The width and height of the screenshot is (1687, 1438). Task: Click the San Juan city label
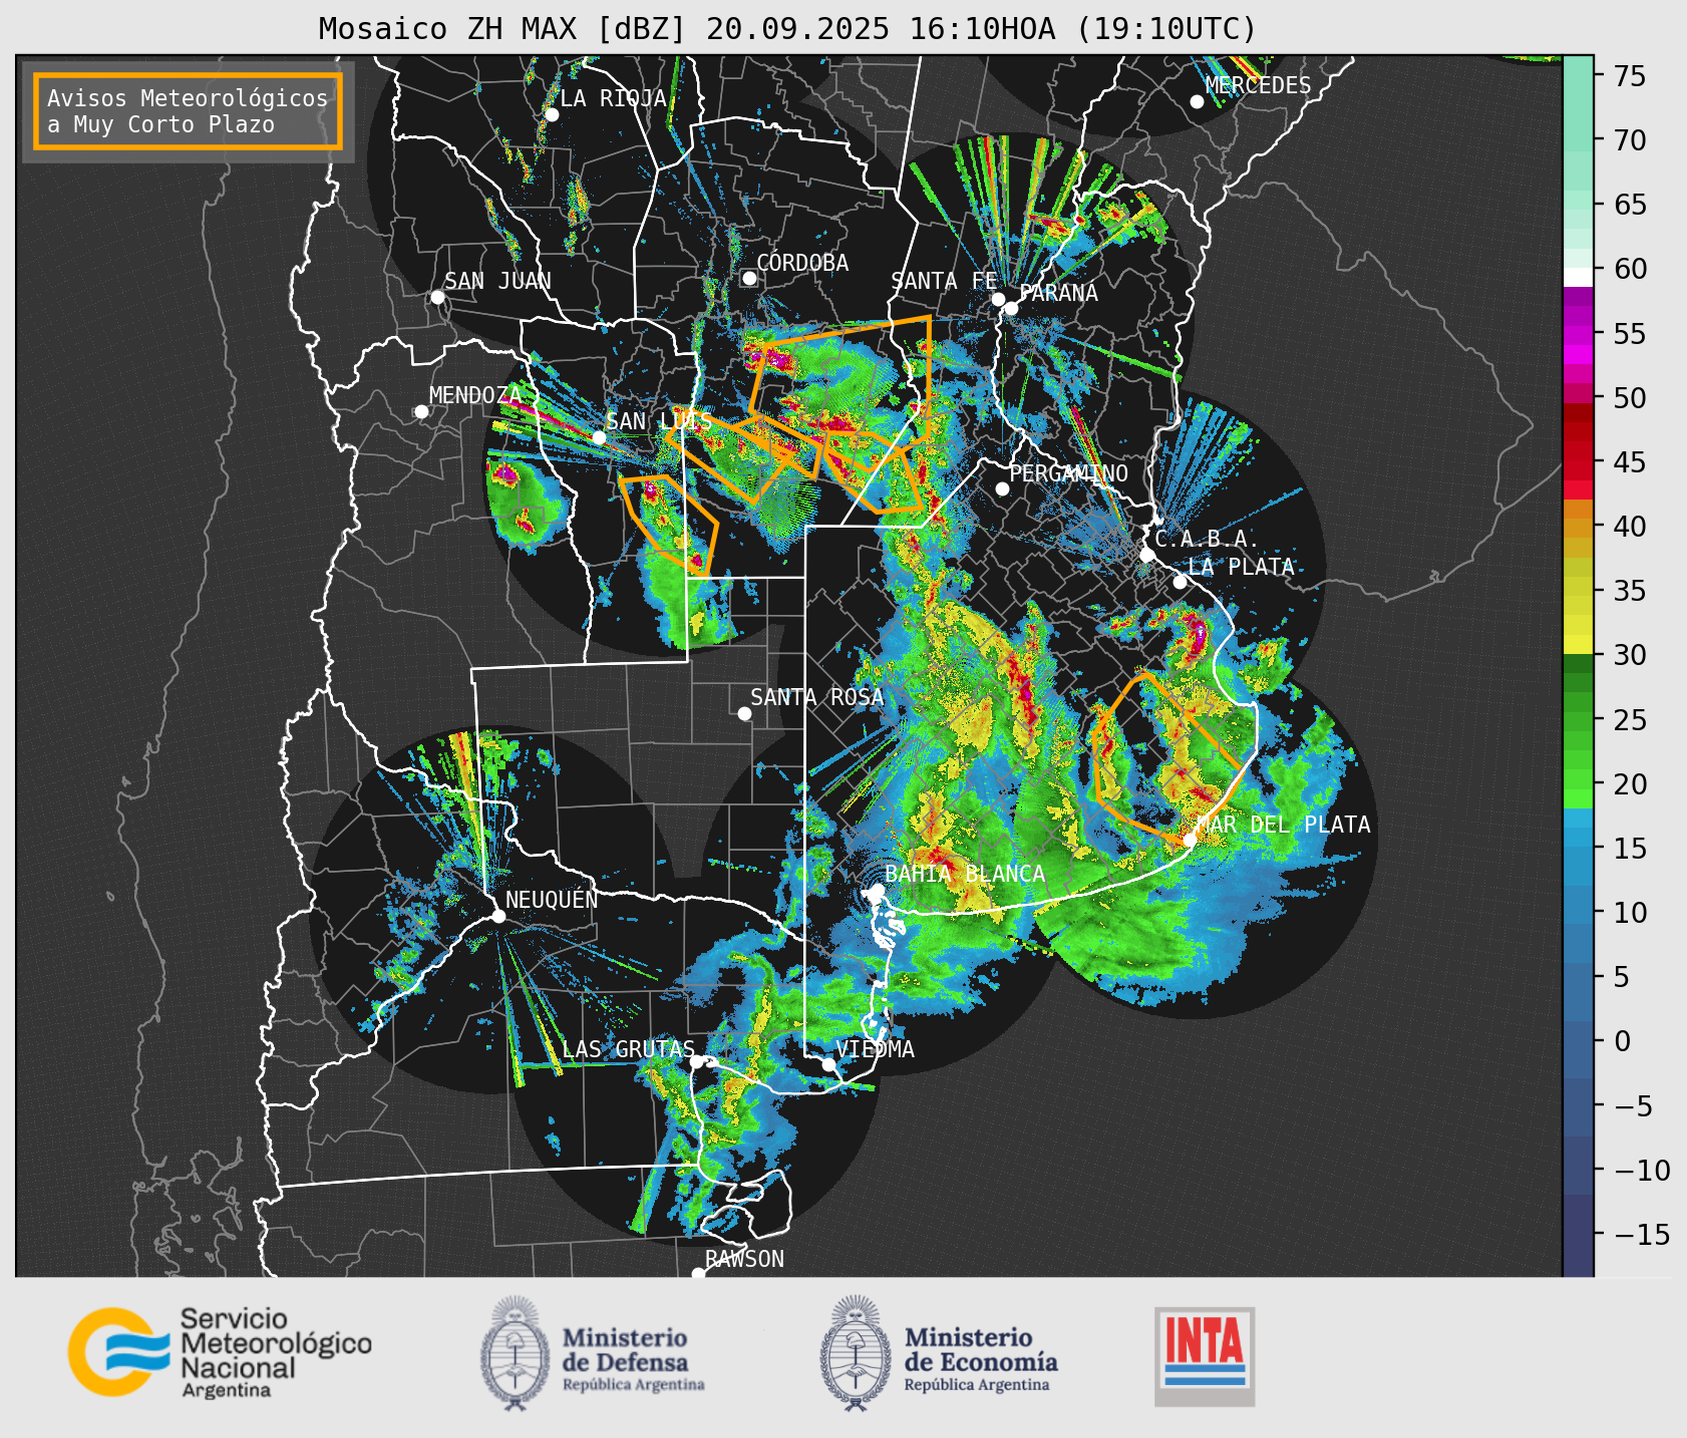point(497,281)
